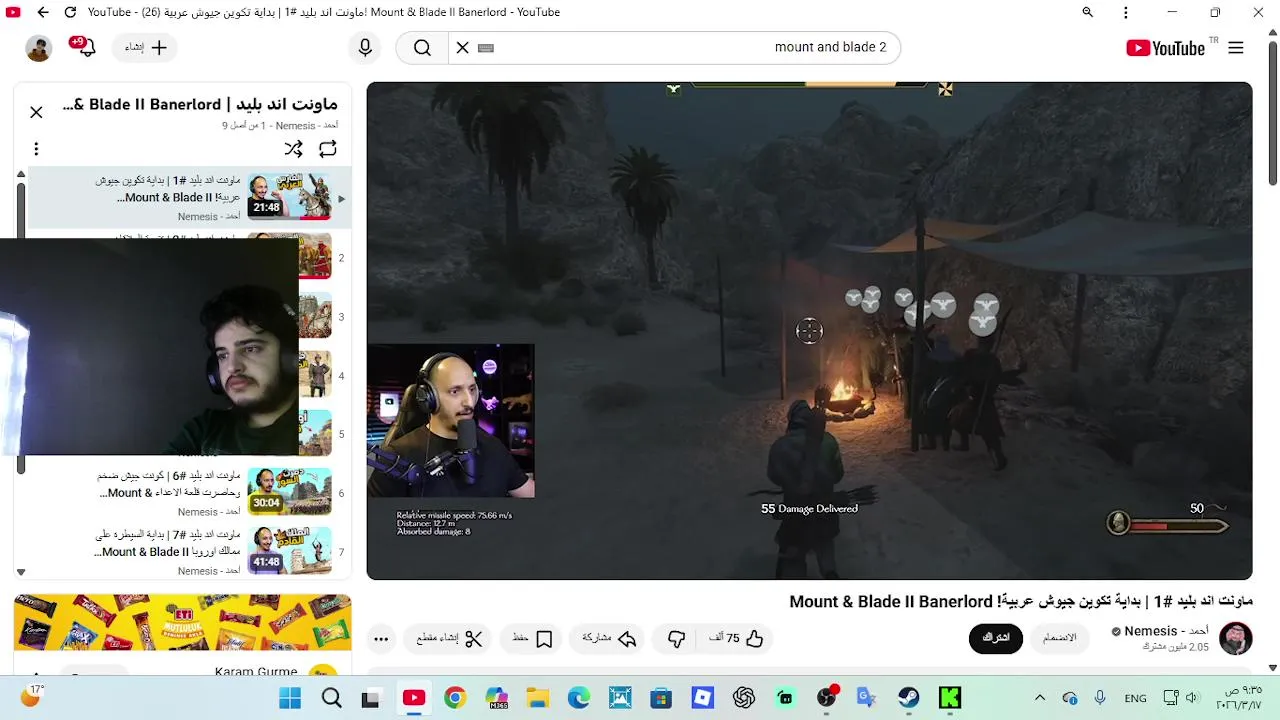1280x720 pixels.
Task: Open Roblox from the taskbar
Action: pyautogui.click(x=703, y=698)
